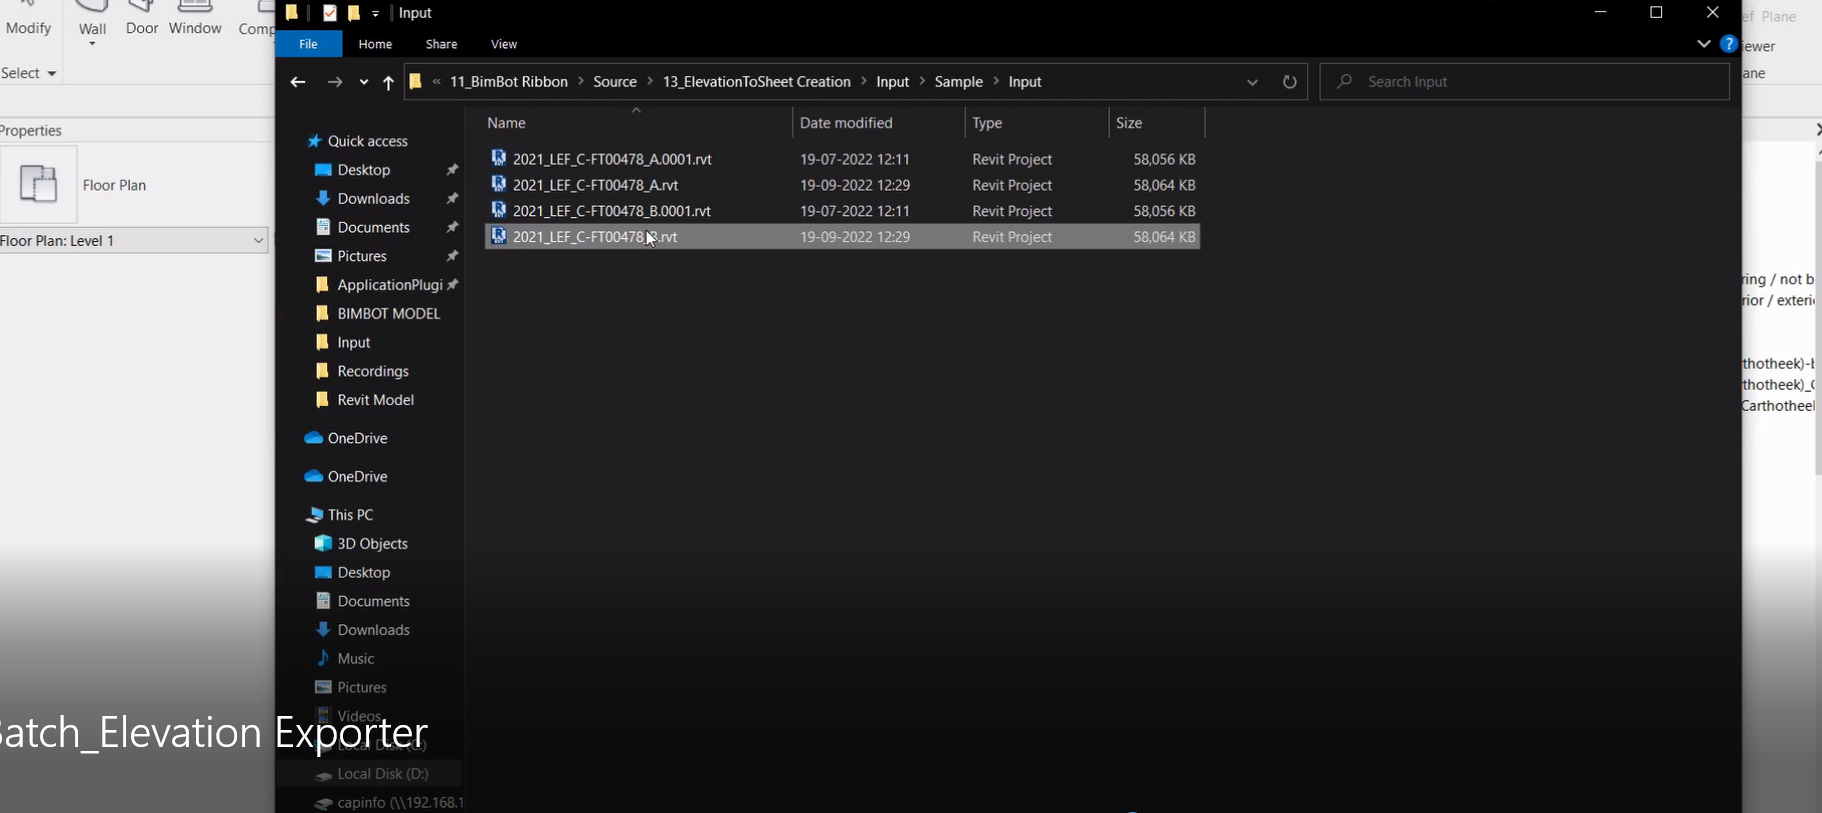This screenshot has width=1822, height=813.
Task: Expand the address bar history dropdown
Action: pyautogui.click(x=1252, y=82)
